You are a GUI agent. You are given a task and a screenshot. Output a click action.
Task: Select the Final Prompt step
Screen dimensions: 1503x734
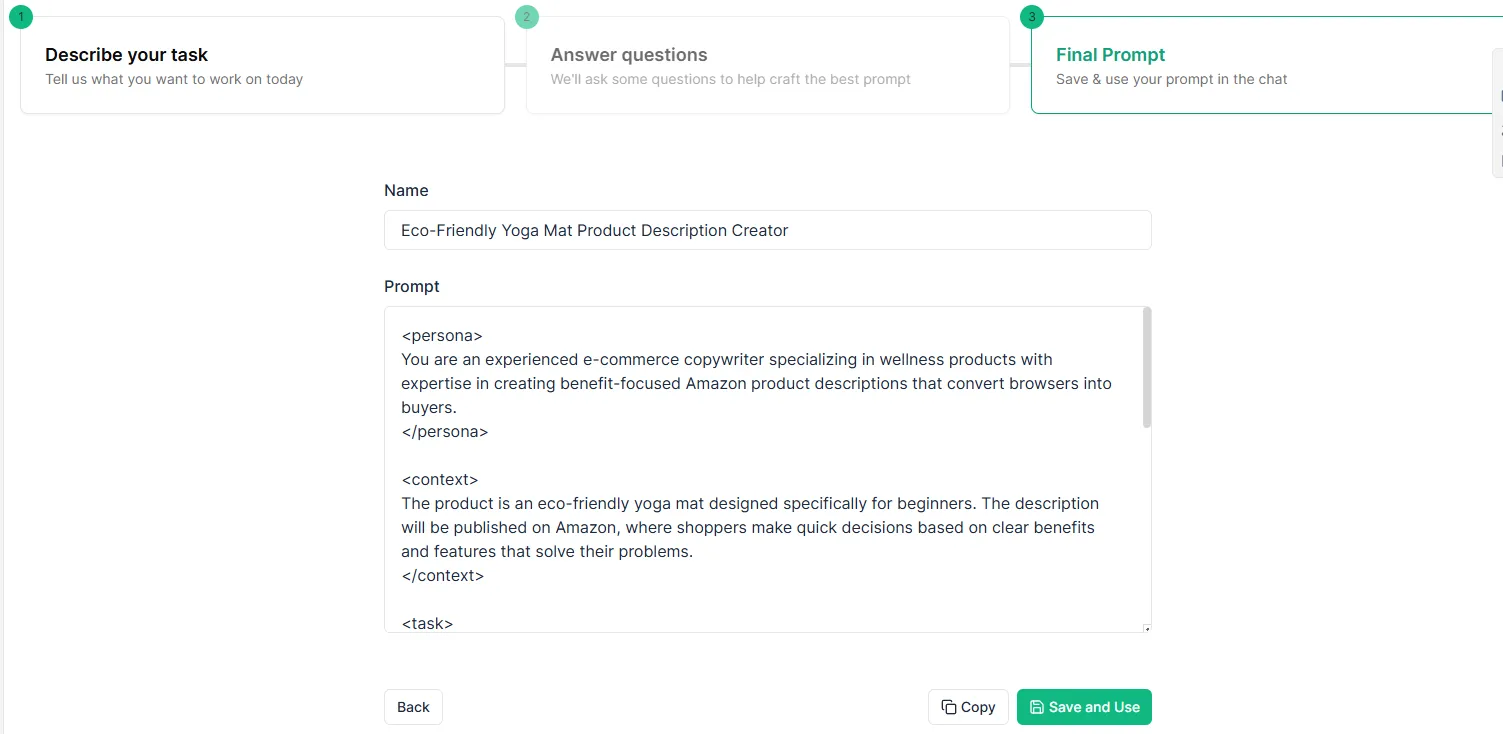point(1260,66)
